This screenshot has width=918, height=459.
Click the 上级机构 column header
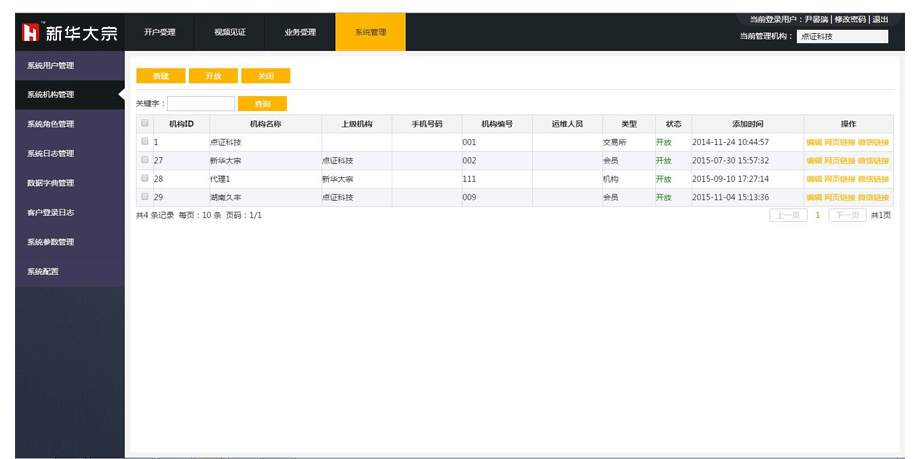(357, 124)
